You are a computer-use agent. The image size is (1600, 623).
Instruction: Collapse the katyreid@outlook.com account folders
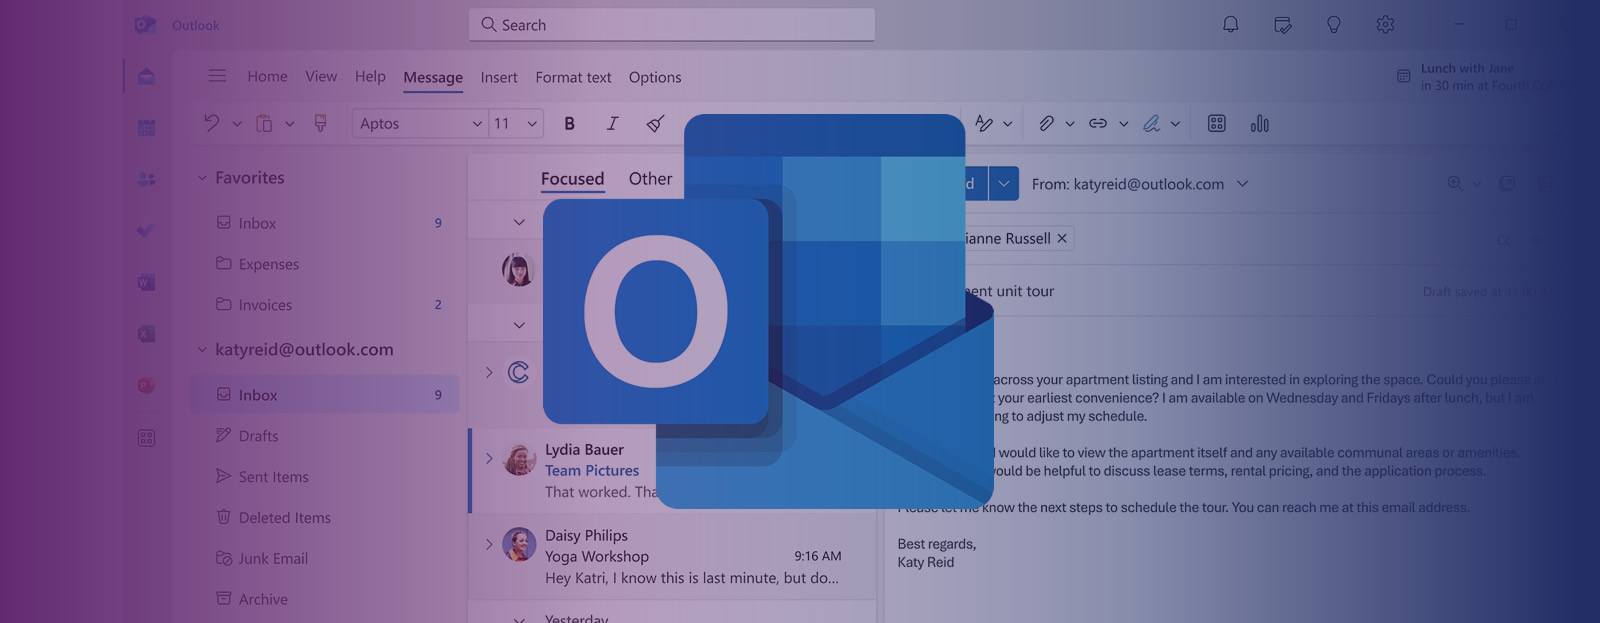(x=202, y=350)
